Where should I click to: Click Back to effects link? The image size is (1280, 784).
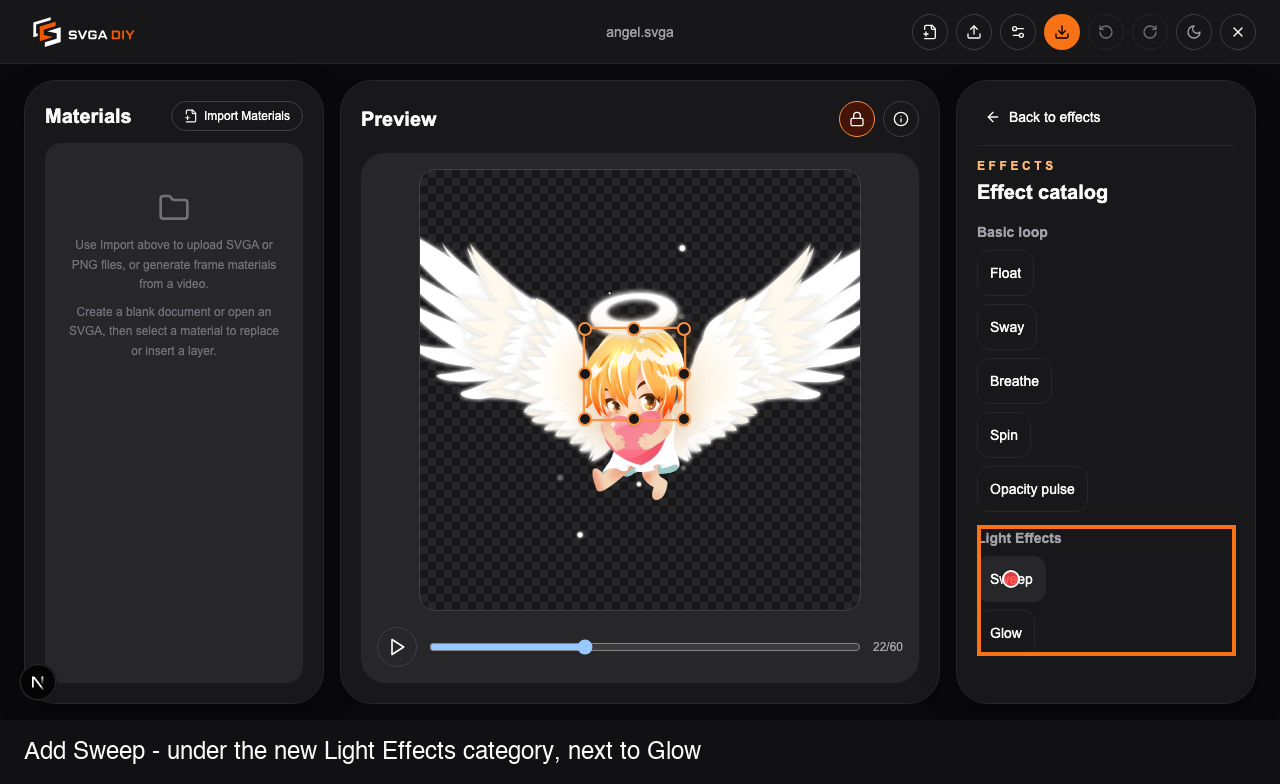(x=1043, y=117)
